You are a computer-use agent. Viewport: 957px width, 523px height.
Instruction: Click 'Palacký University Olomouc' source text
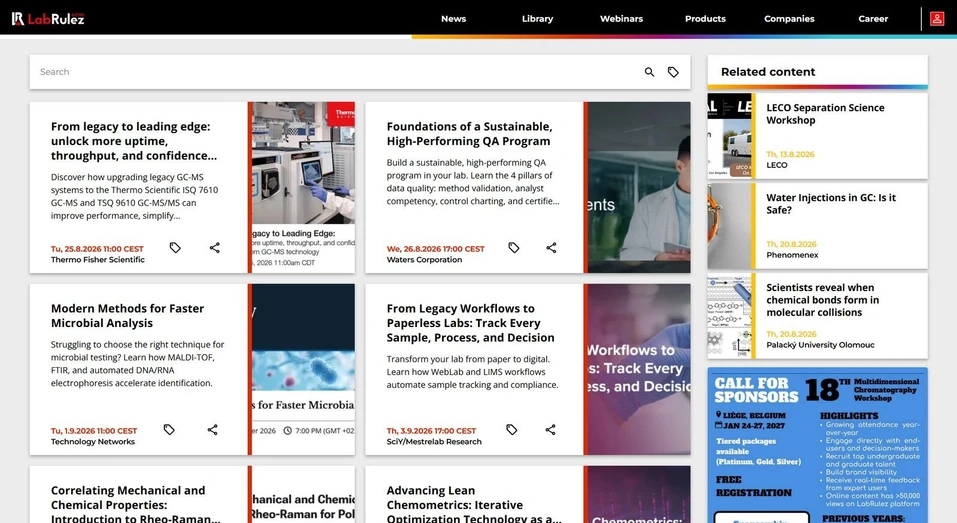point(820,345)
